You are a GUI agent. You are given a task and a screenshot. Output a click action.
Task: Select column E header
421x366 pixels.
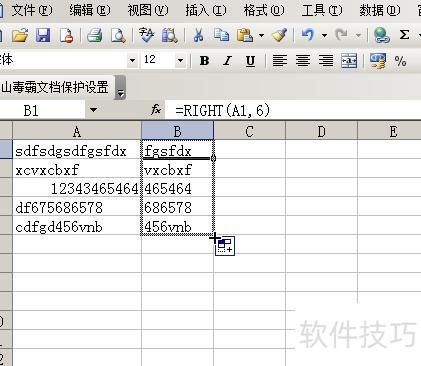coord(390,132)
